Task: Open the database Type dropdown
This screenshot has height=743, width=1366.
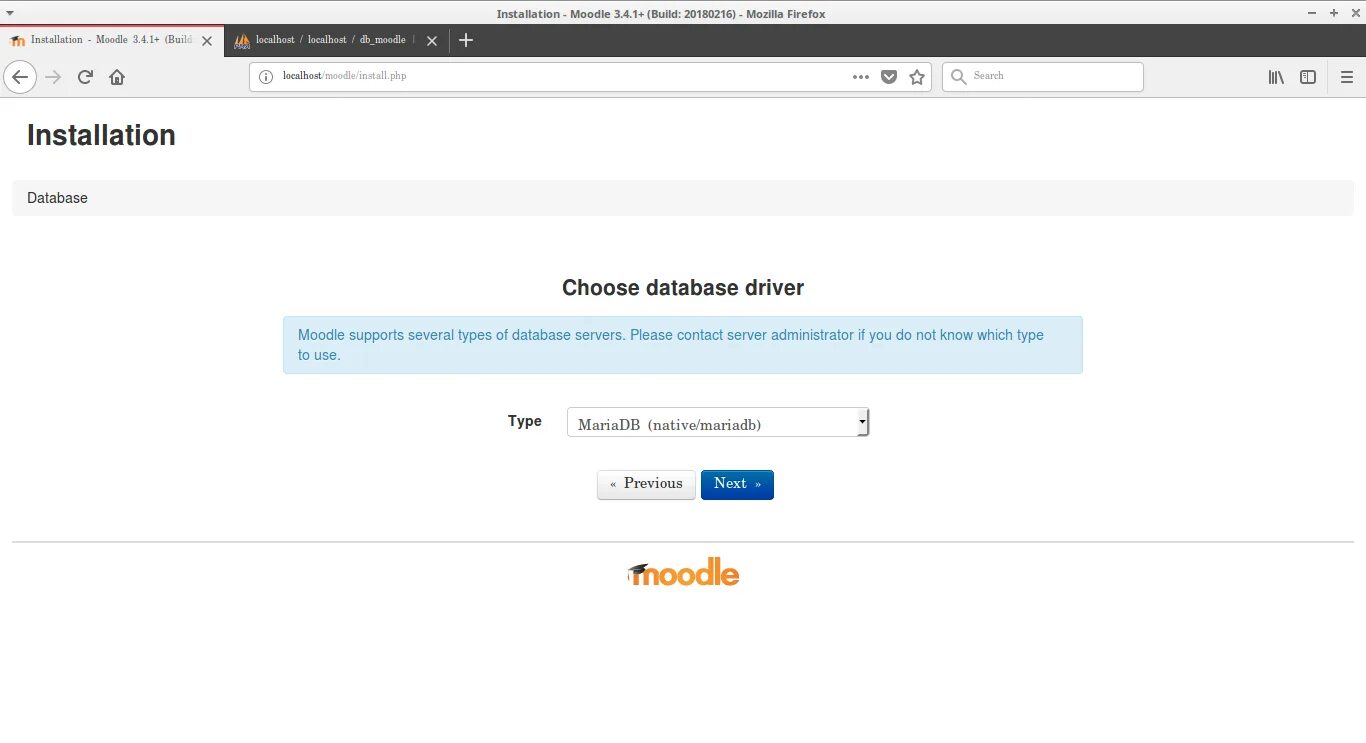Action: pos(718,423)
